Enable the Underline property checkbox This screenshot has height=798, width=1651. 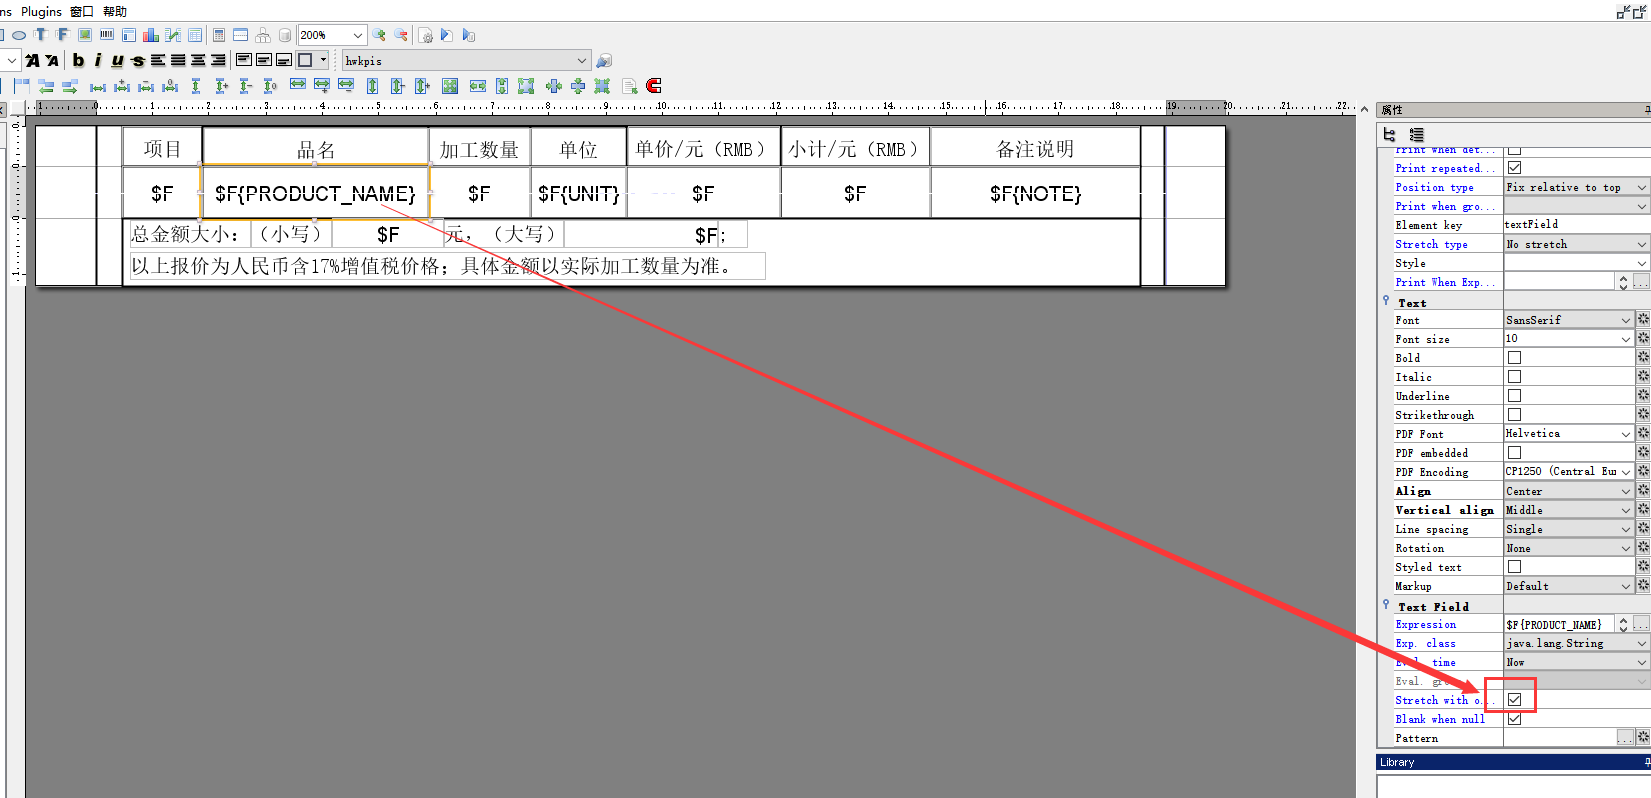point(1514,395)
